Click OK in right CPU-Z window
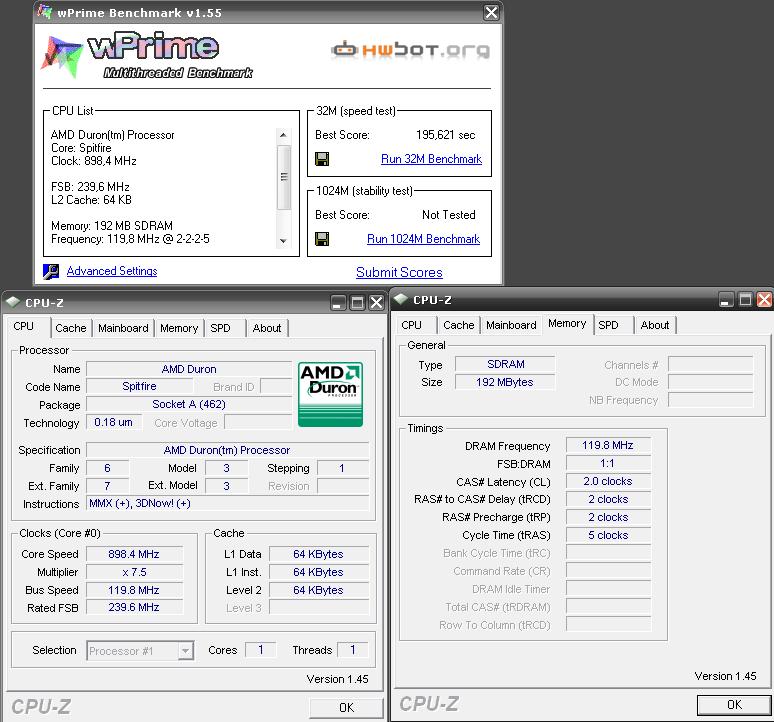 click(734, 705)
